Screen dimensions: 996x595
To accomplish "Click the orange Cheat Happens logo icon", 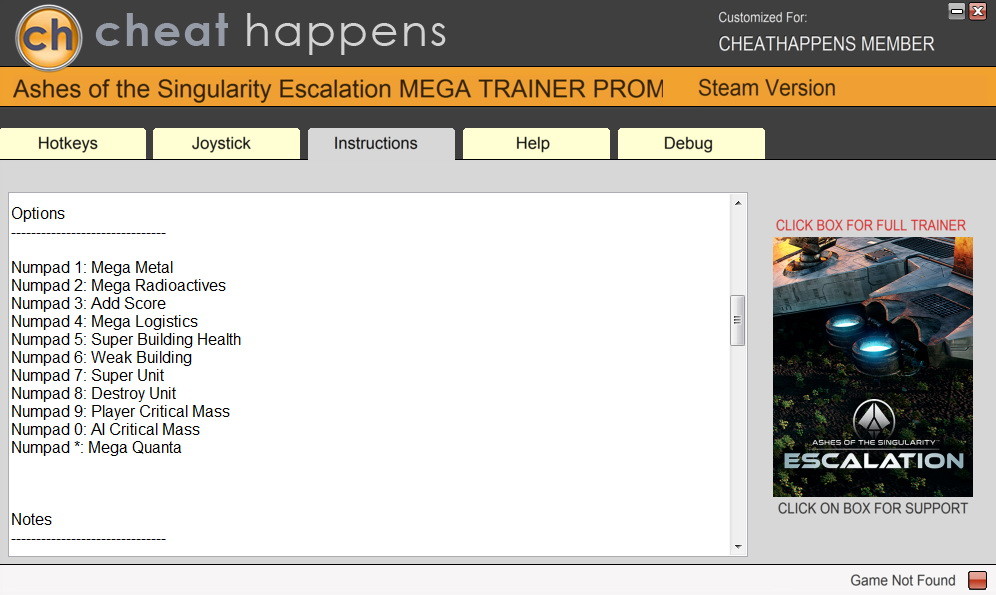I will click(x=48, y=37).
